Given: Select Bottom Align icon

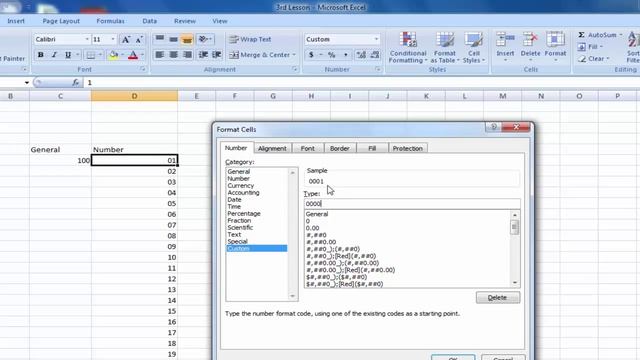Looking at the screenshot, I should [187, 39].
